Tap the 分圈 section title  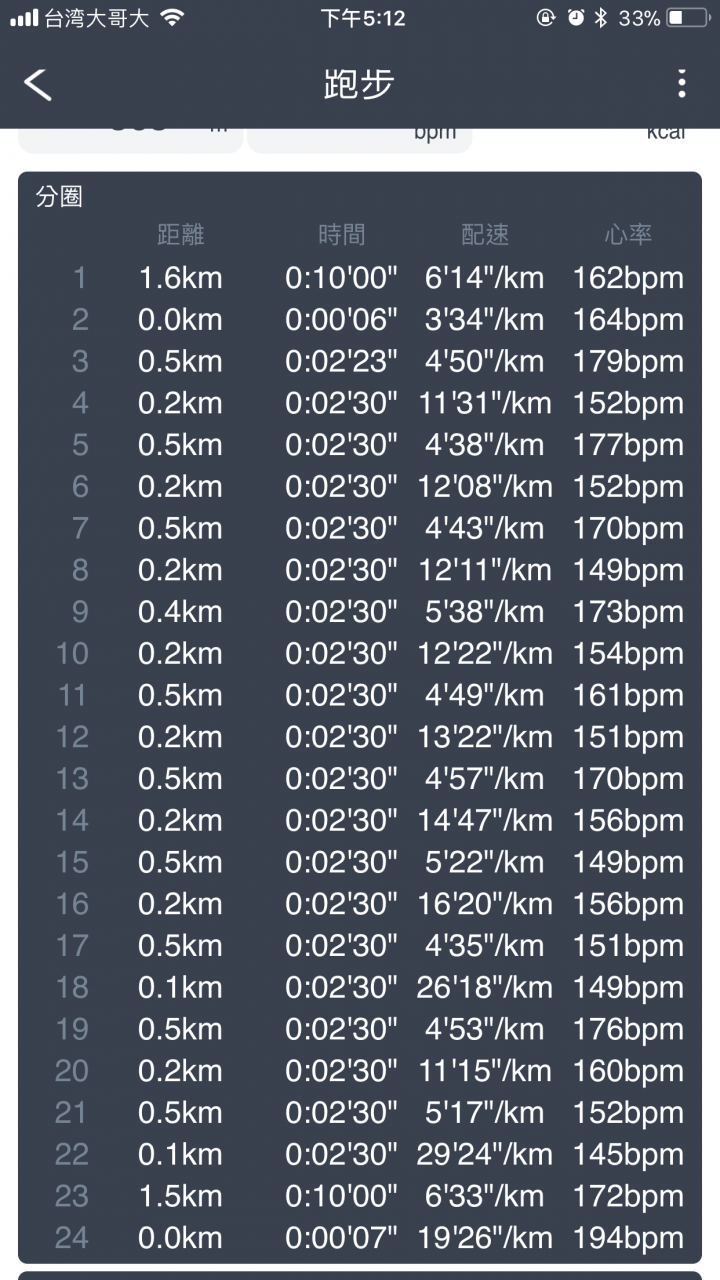[59, 197]
